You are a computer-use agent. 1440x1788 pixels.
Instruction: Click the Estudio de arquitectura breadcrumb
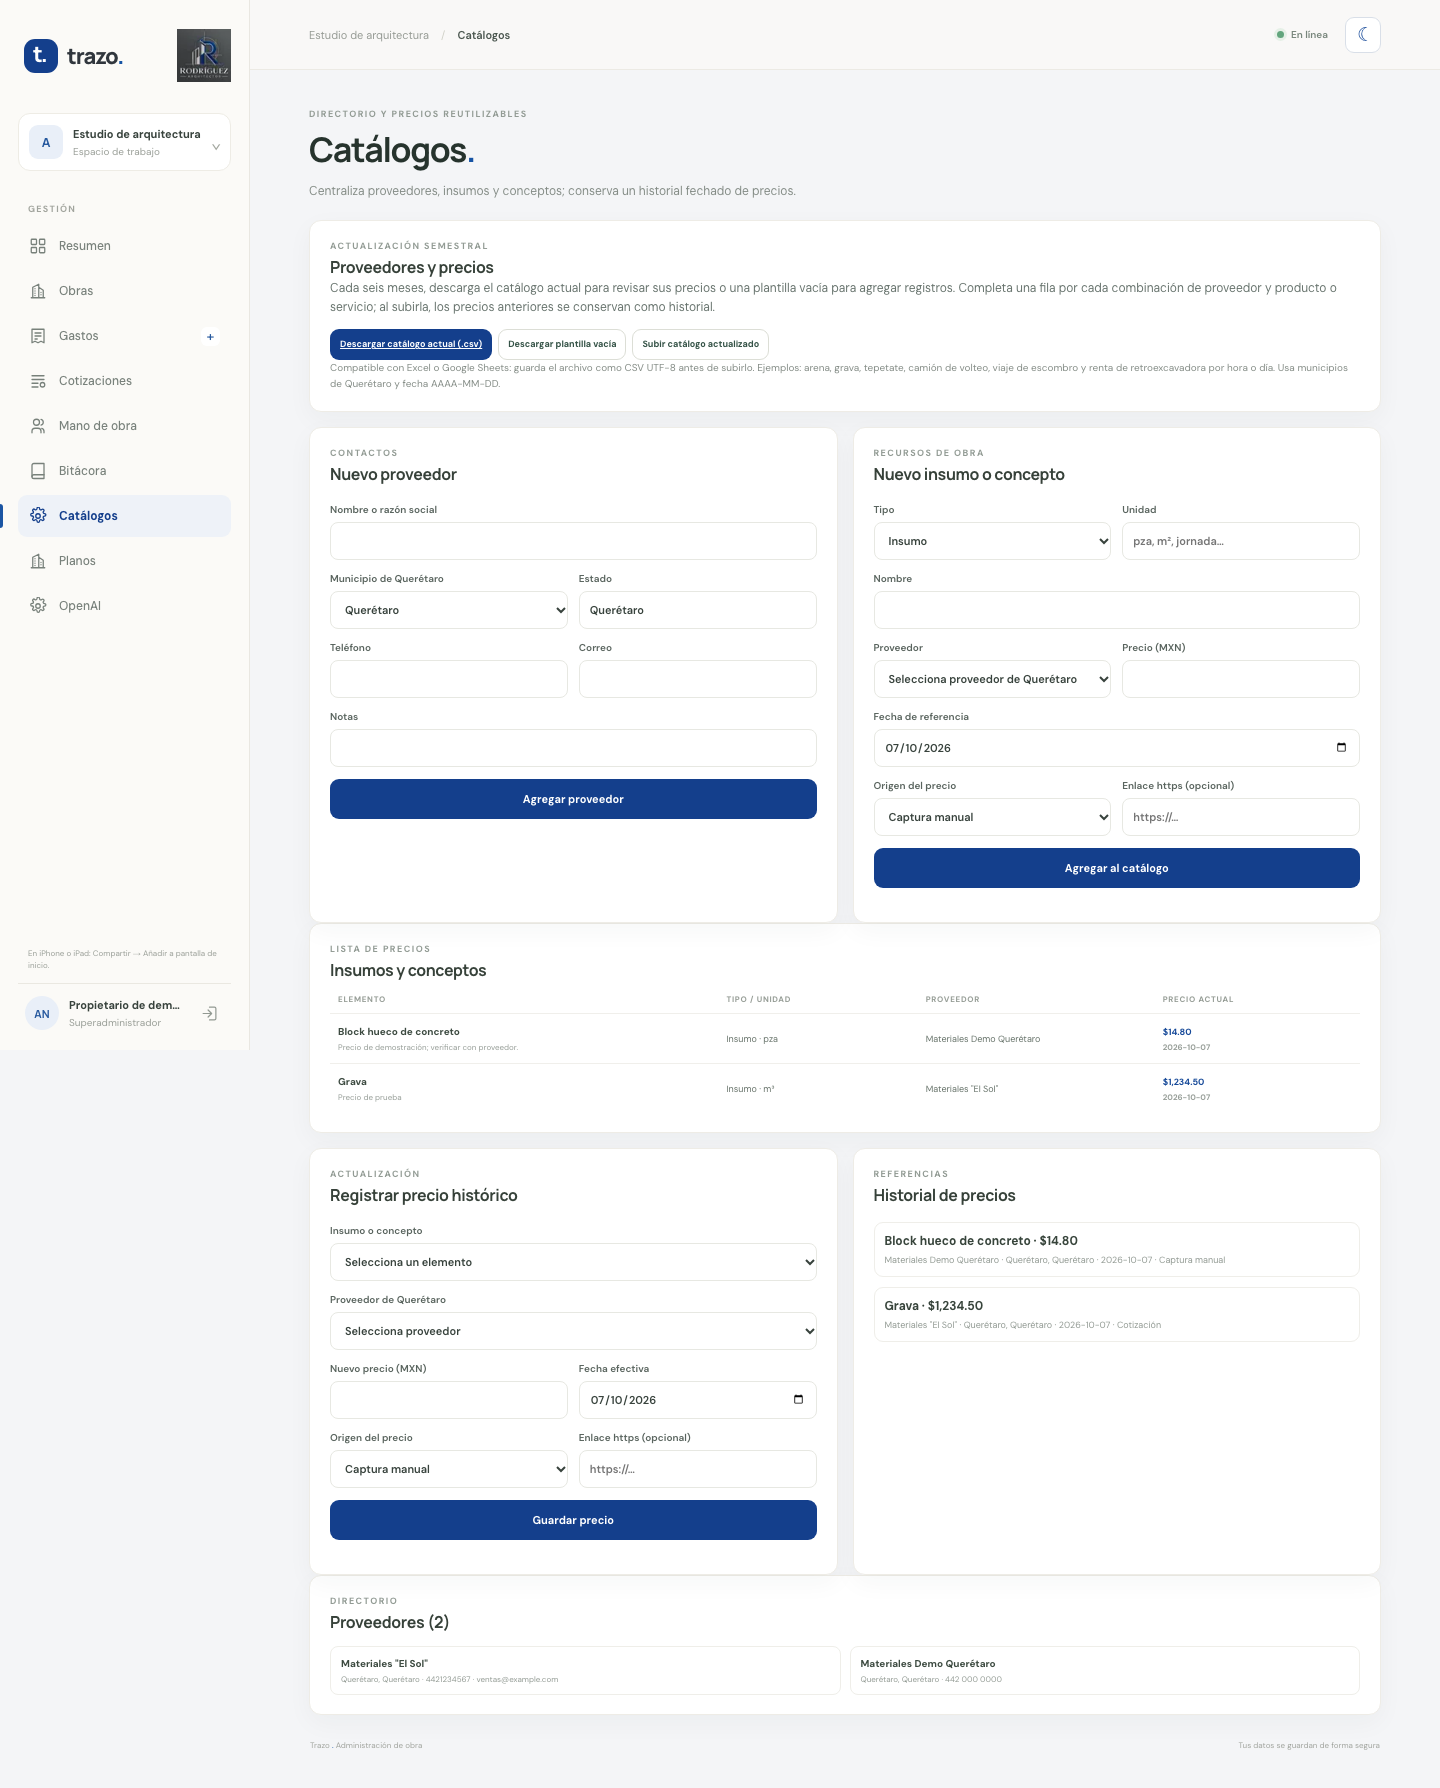(x=369, y=36)
